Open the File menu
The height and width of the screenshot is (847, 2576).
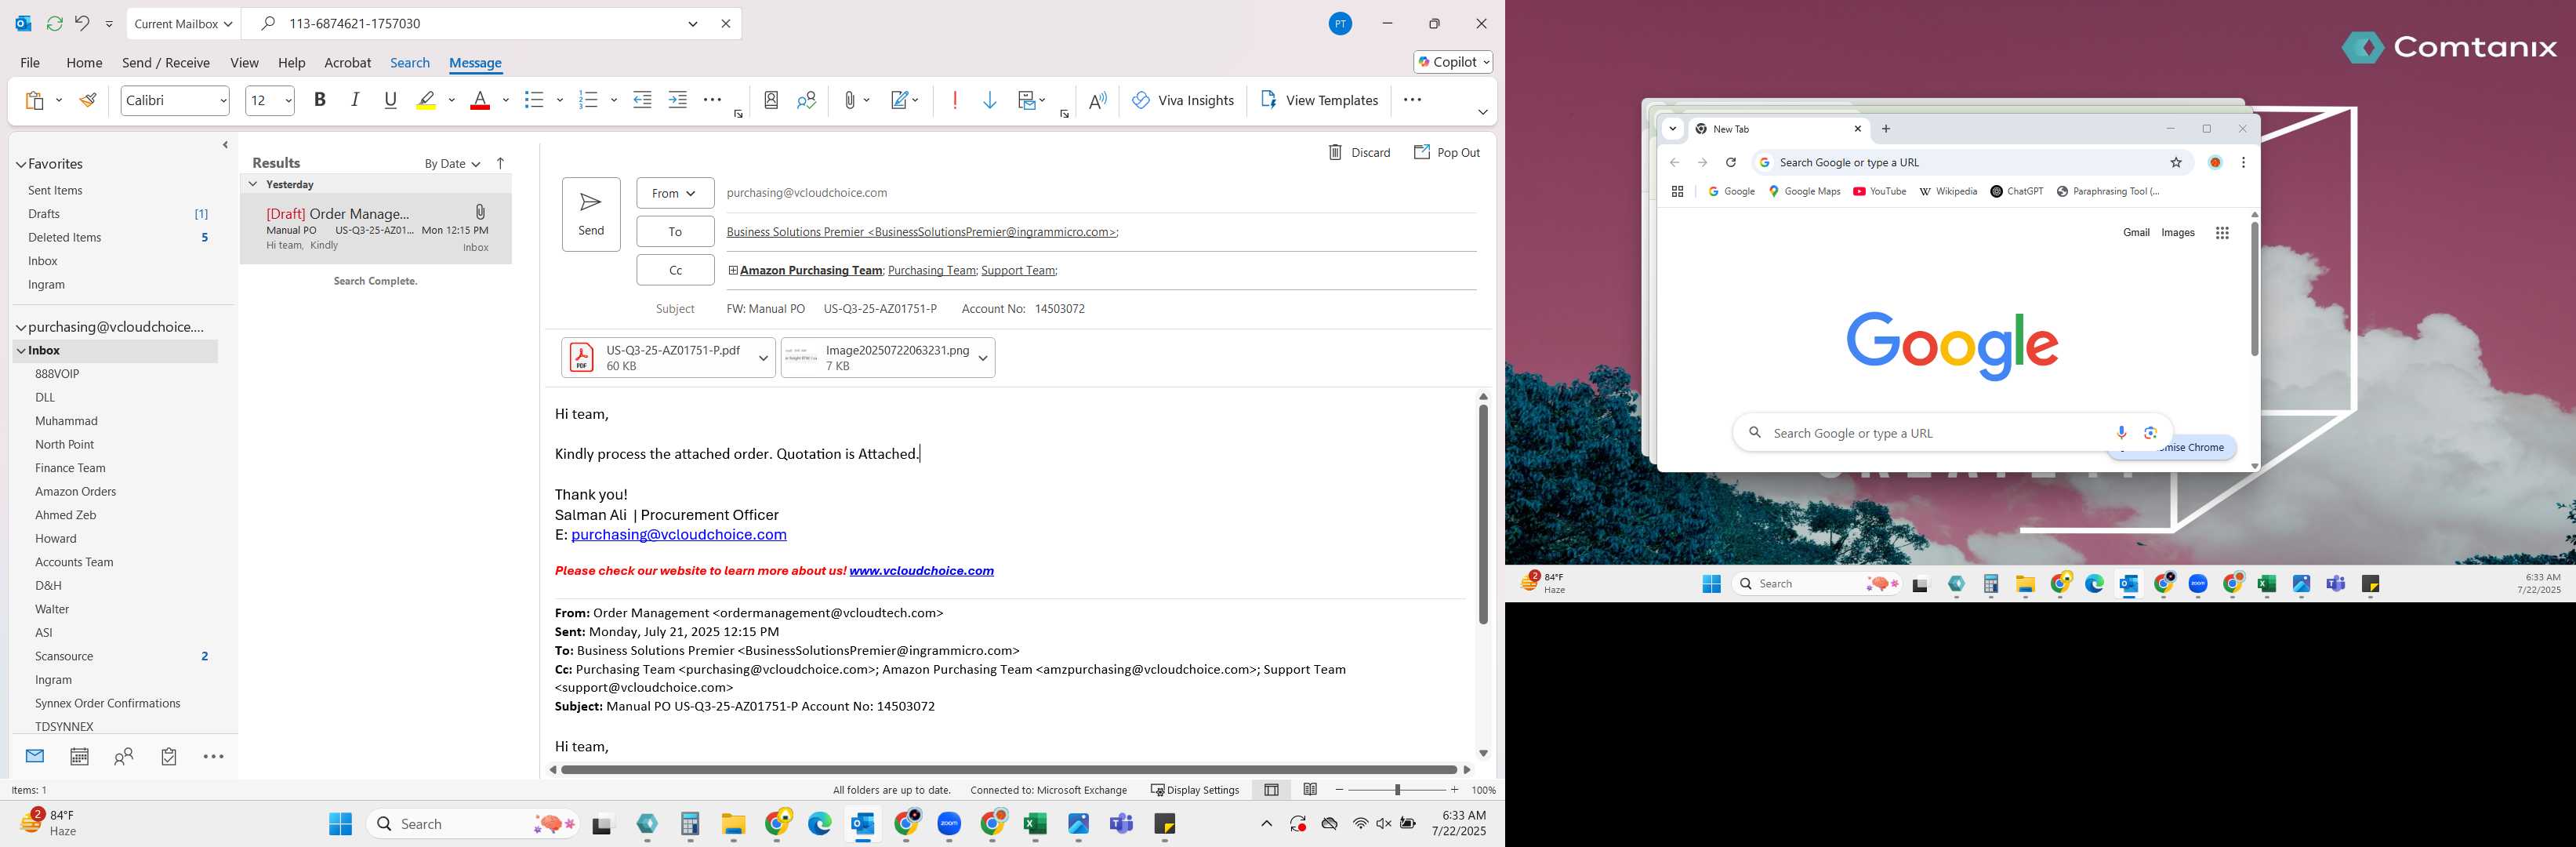tap(30, 62)
